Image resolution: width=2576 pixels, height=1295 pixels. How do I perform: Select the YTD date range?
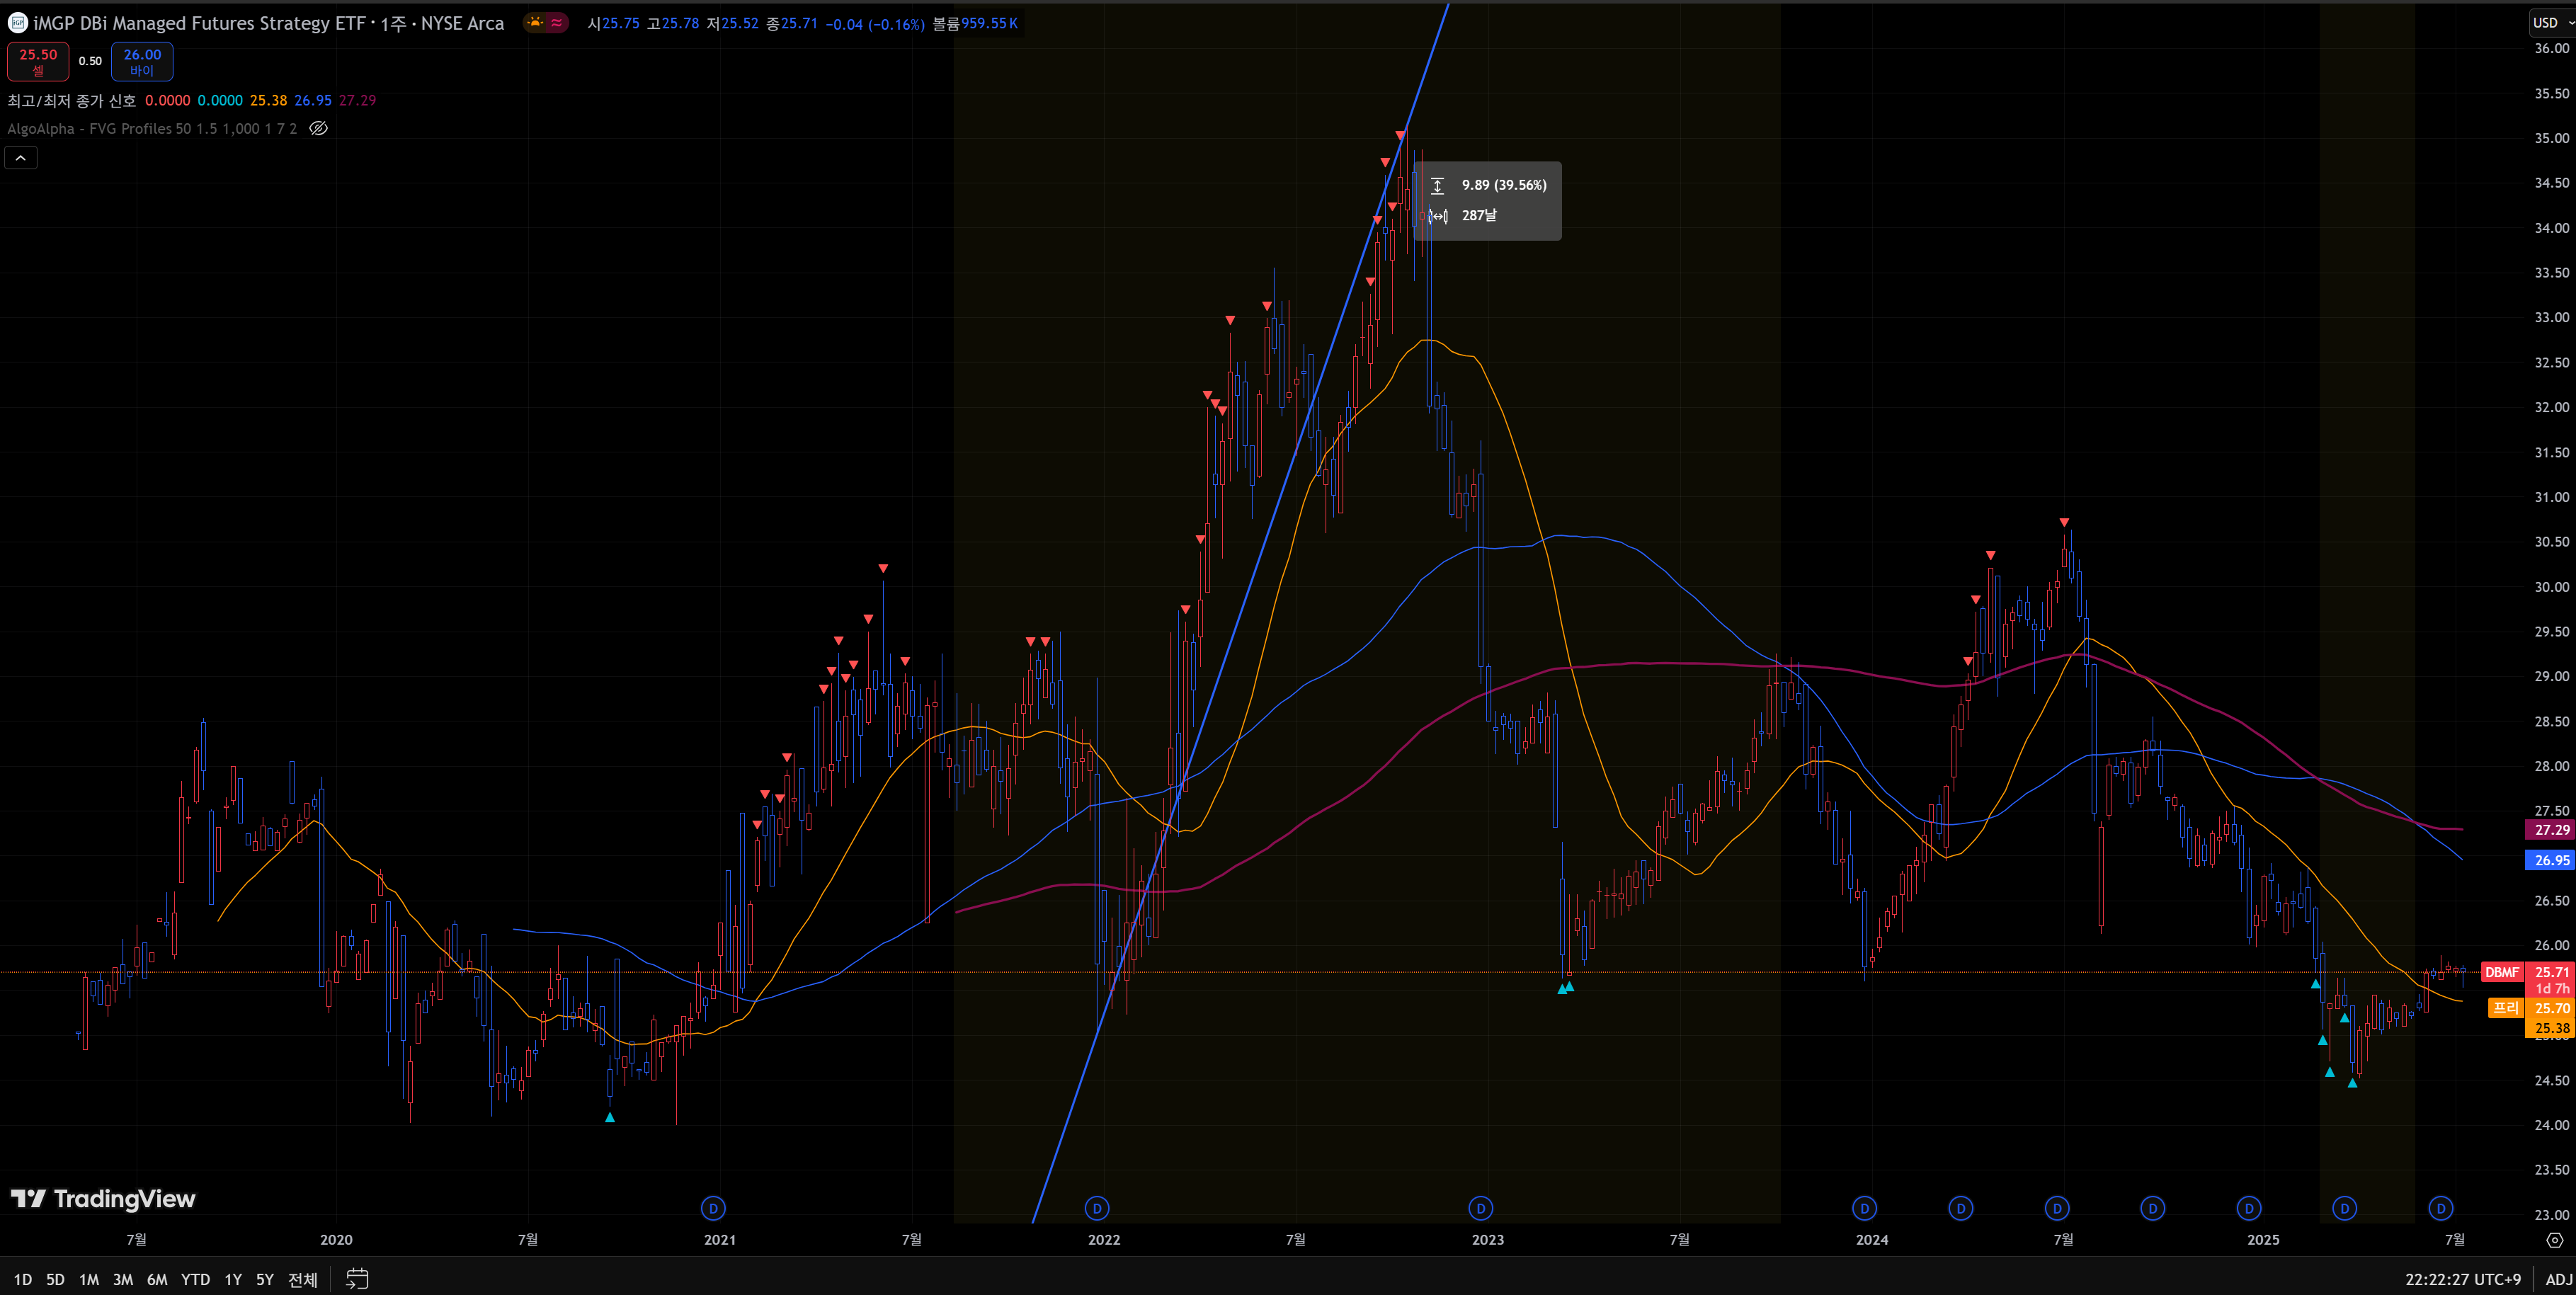coord(195,1279)
